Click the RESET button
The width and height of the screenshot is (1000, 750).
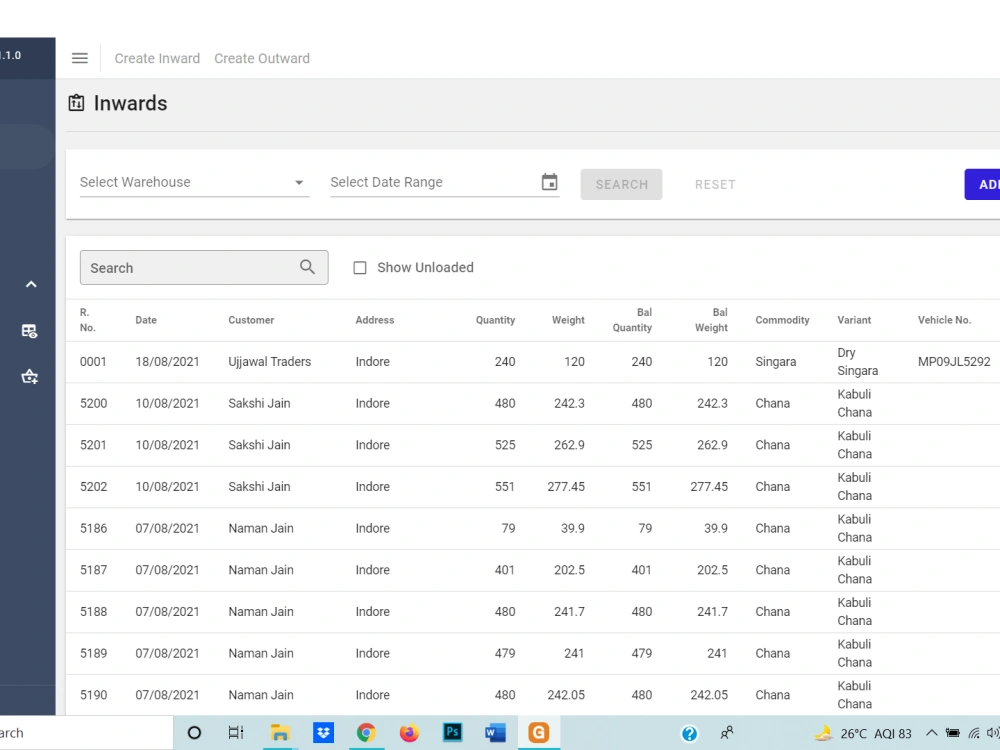(715, 184)
